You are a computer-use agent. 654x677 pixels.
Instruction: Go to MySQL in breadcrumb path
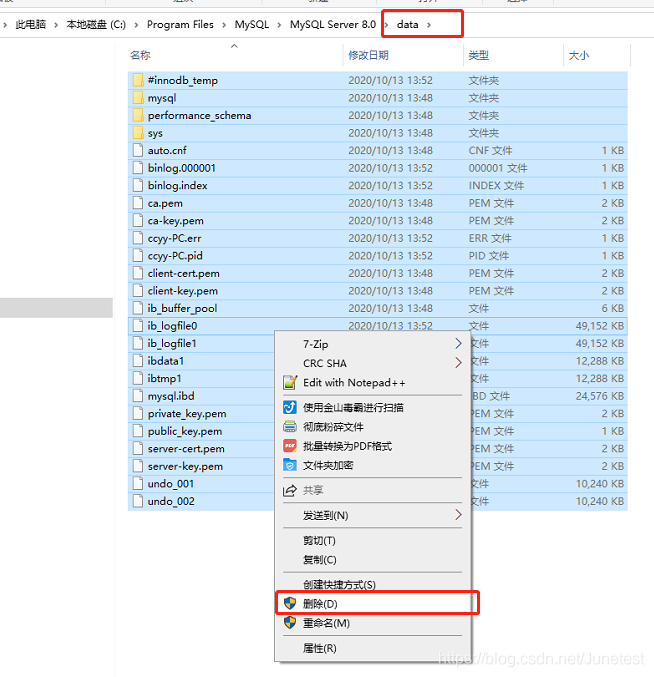[252, 25]
